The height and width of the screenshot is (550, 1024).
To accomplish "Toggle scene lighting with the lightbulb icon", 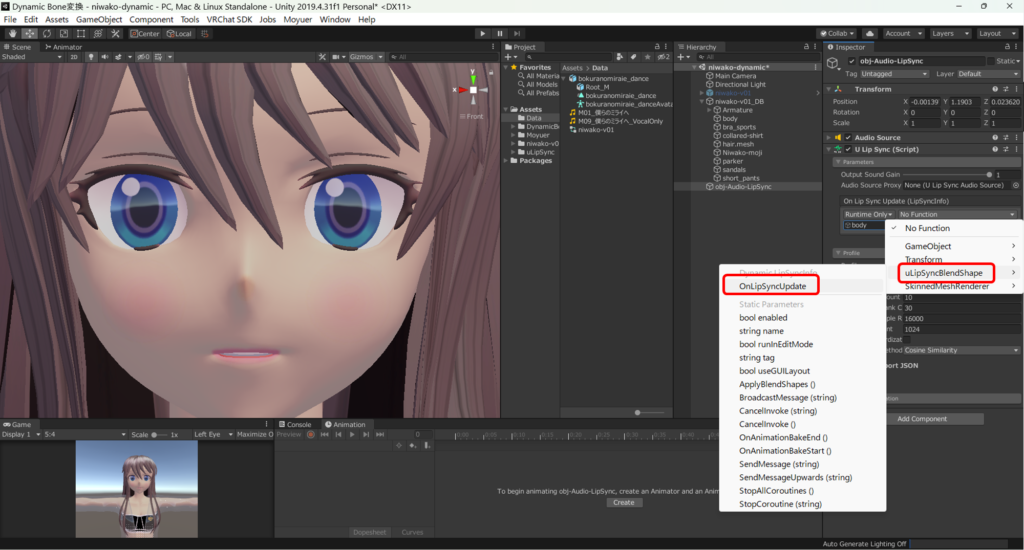I will pos(88,57).
